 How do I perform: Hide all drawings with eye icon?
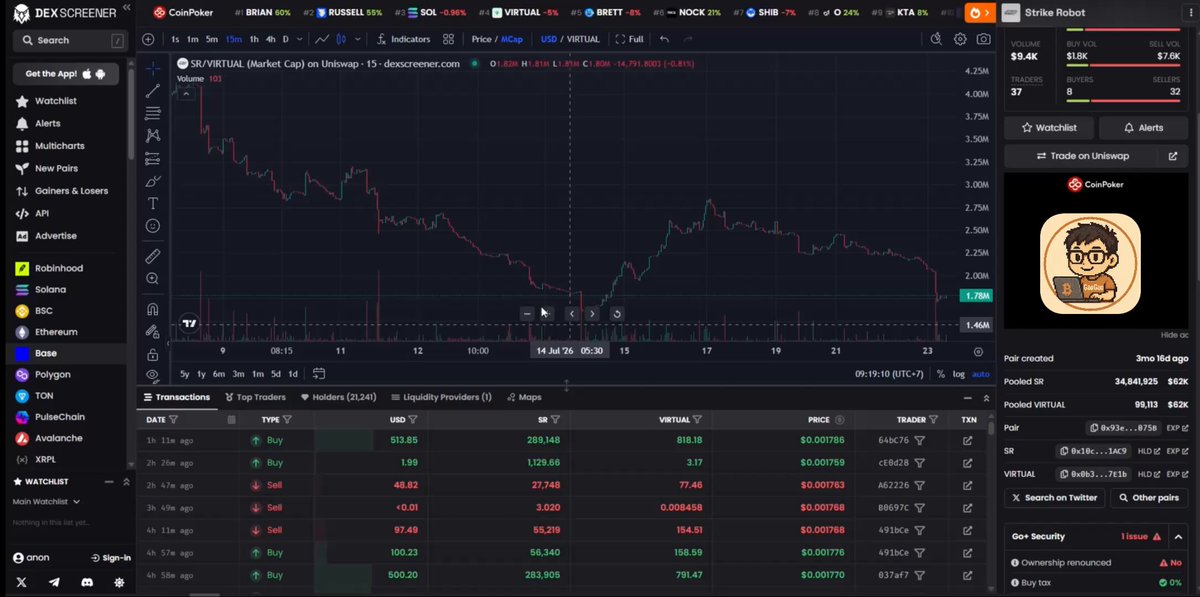(153, 375)
